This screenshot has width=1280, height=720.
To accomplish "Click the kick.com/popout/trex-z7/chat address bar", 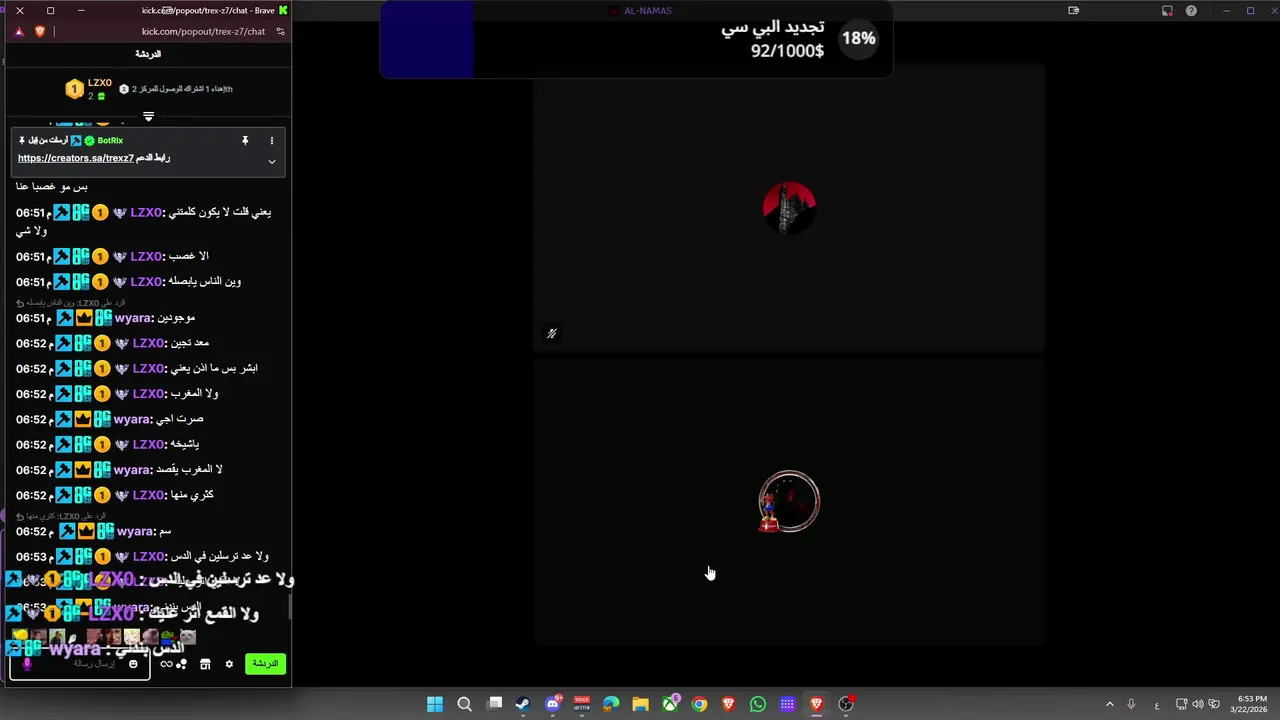I will pos(203,31).
